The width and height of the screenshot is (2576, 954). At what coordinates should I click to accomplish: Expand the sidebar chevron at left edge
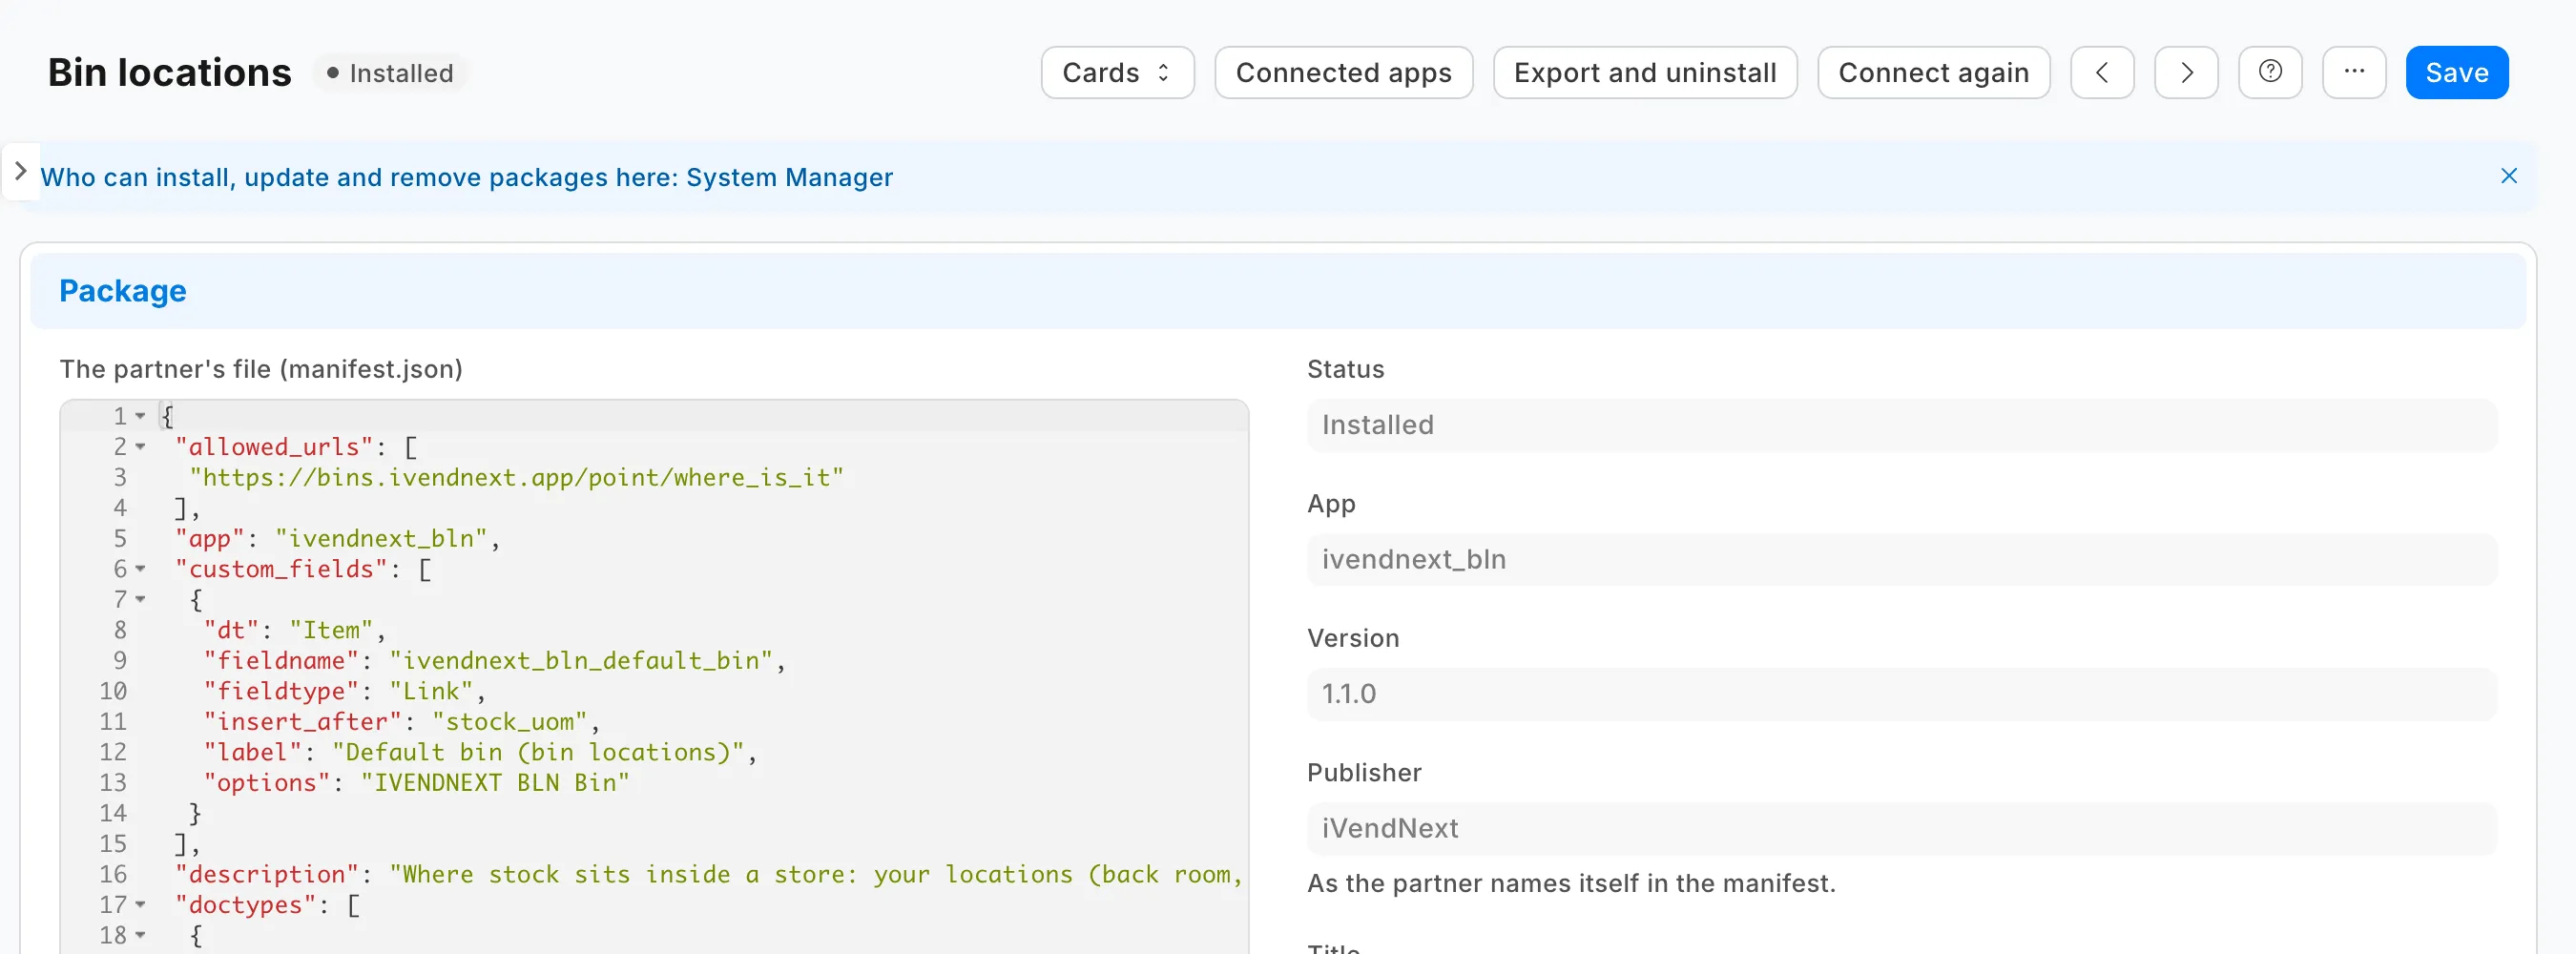pos(20,172)
